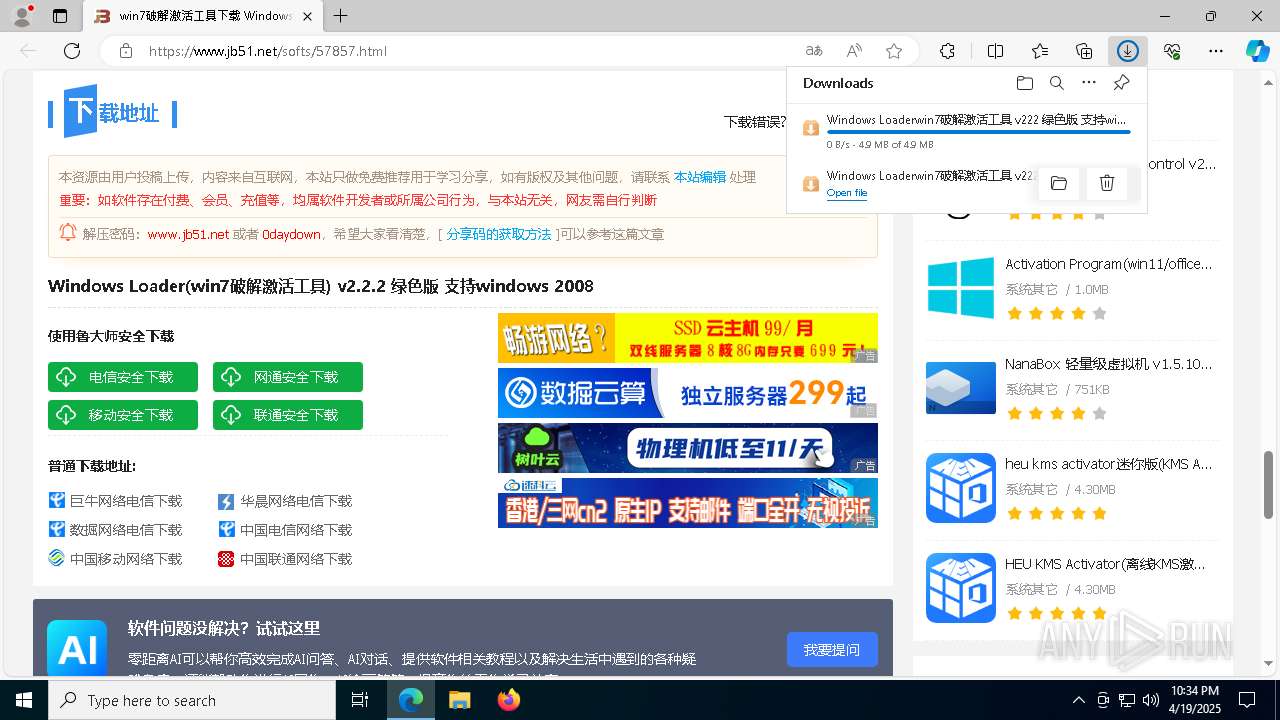
Task: View site information lock icon
Action: (126, 51)
